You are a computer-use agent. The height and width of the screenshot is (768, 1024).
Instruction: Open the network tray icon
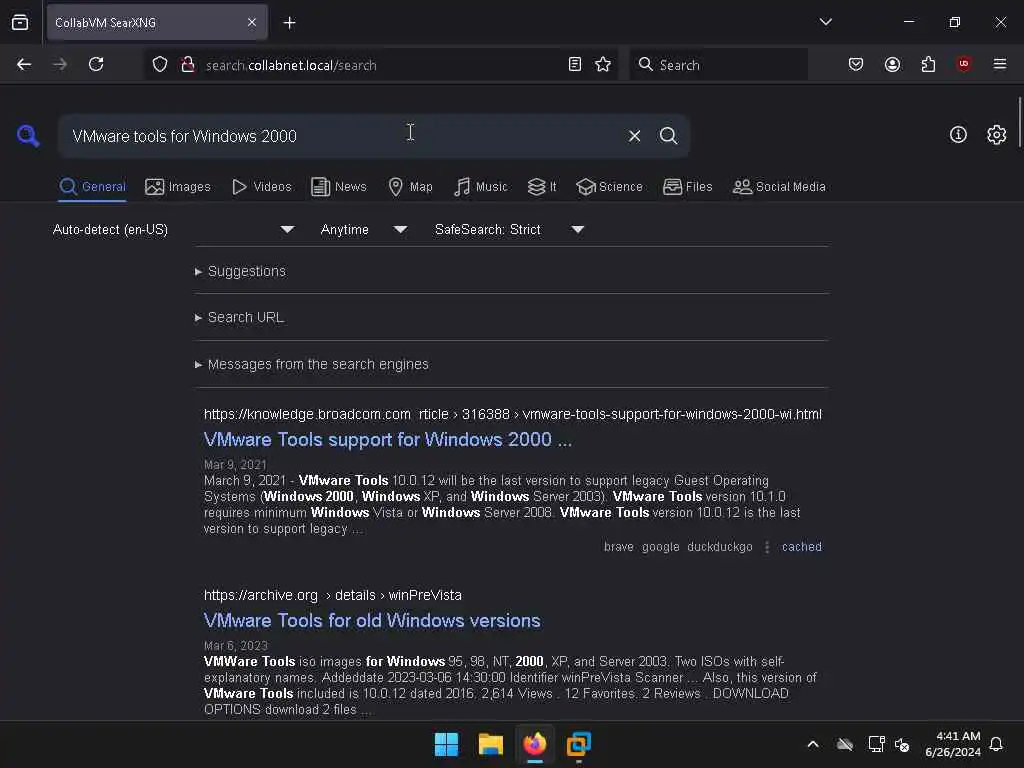click(x=876, y=744)
